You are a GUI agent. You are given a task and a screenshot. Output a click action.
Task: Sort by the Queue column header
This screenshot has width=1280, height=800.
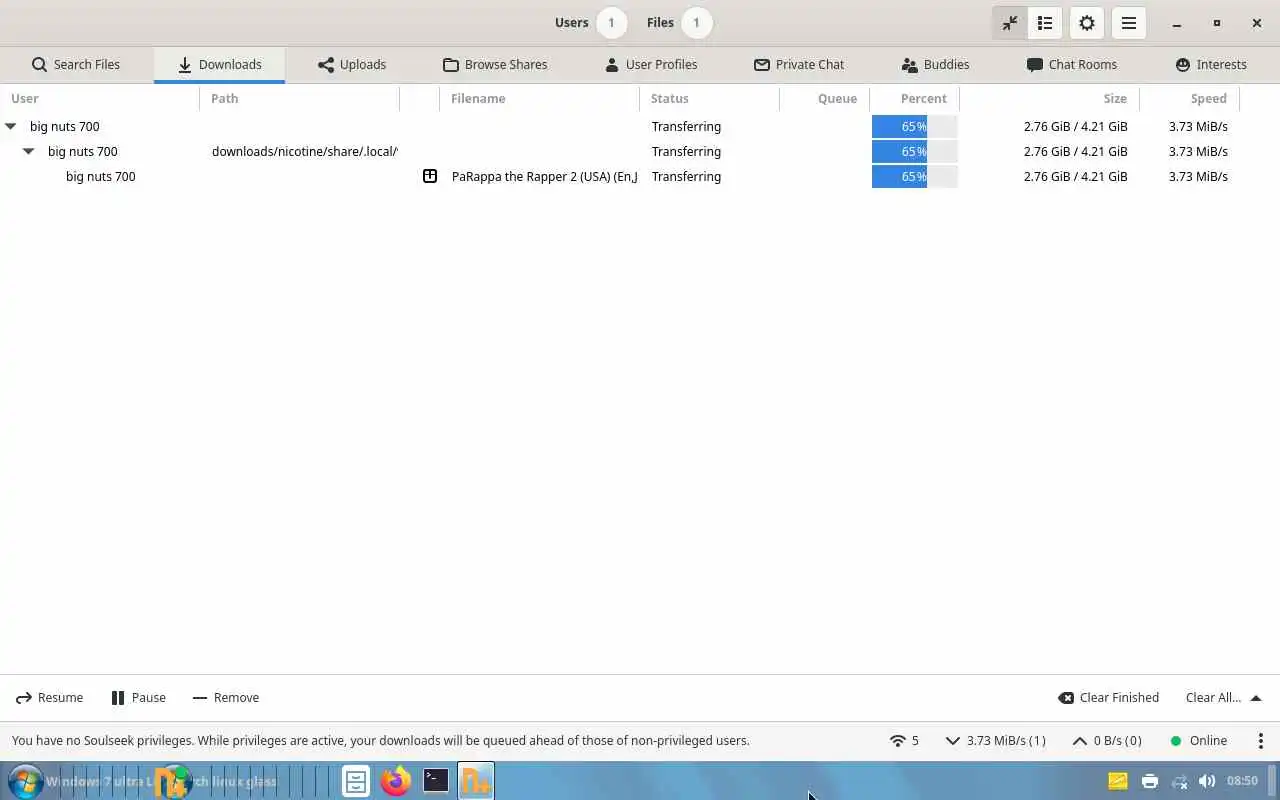coord(825,98)
